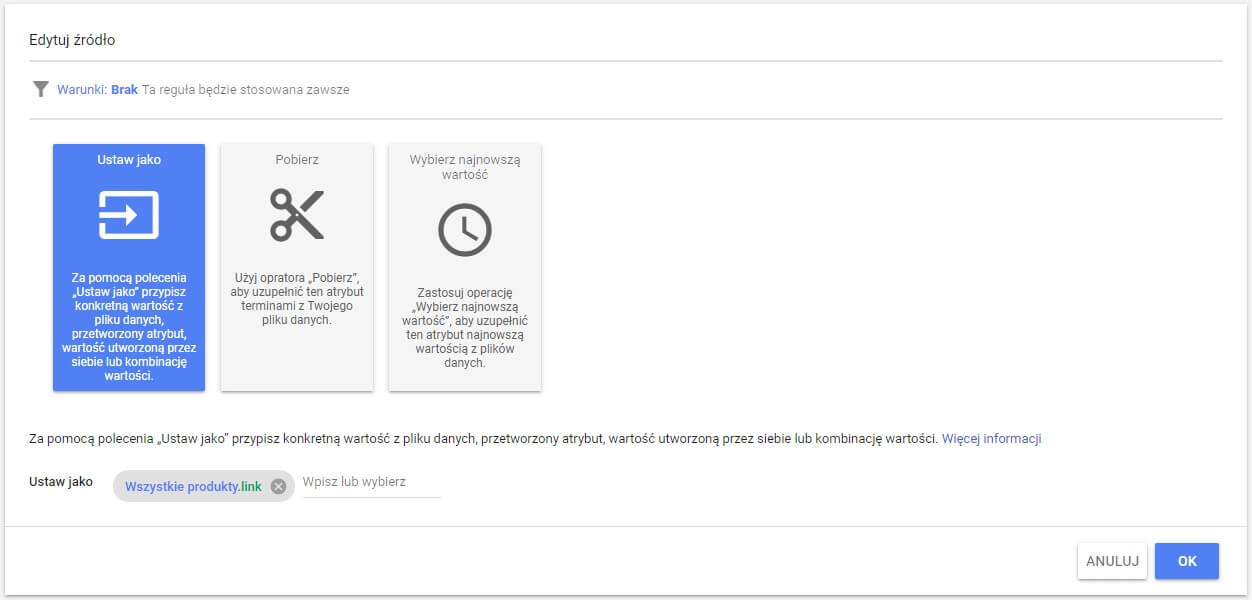The height and width of the screenshot is (600, 1252).
Task: Click the Brak conditions value
Action: [124, 89]
